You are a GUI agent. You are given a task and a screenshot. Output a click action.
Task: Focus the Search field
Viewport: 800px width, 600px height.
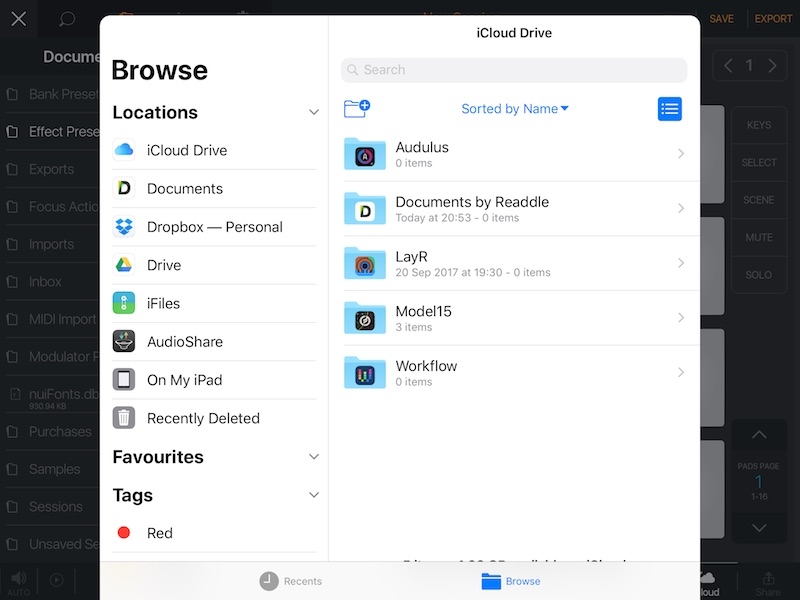[514, 70]
